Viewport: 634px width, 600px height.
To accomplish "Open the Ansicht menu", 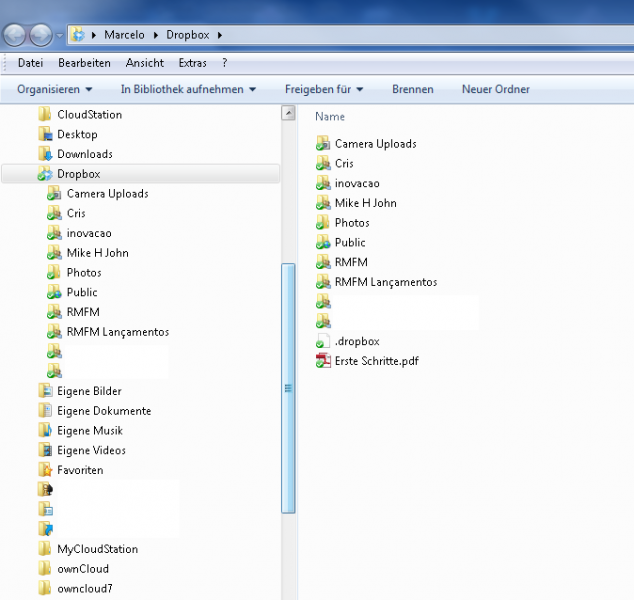I will coord(144,63).
